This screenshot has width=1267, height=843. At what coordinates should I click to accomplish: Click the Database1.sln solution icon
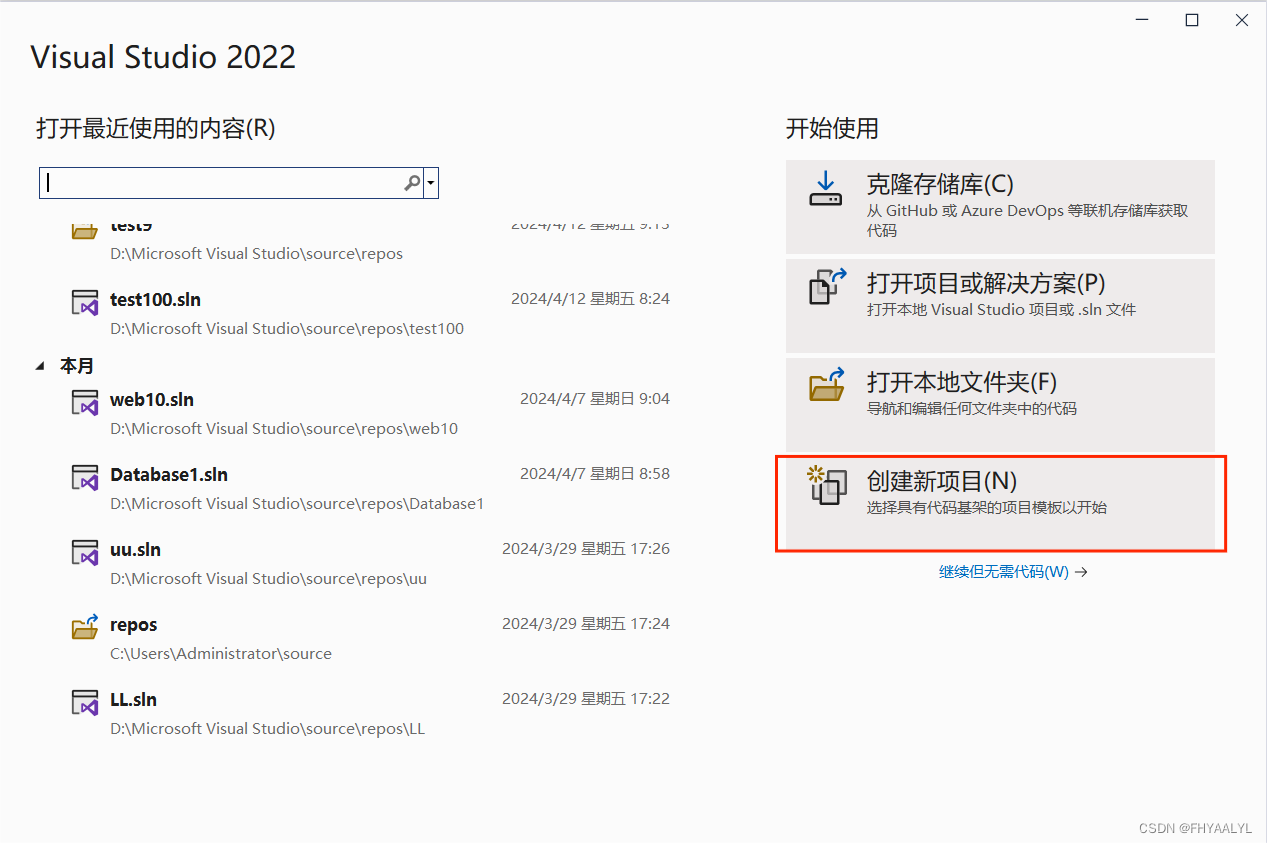pyautogui.click(x=85, y=477)
